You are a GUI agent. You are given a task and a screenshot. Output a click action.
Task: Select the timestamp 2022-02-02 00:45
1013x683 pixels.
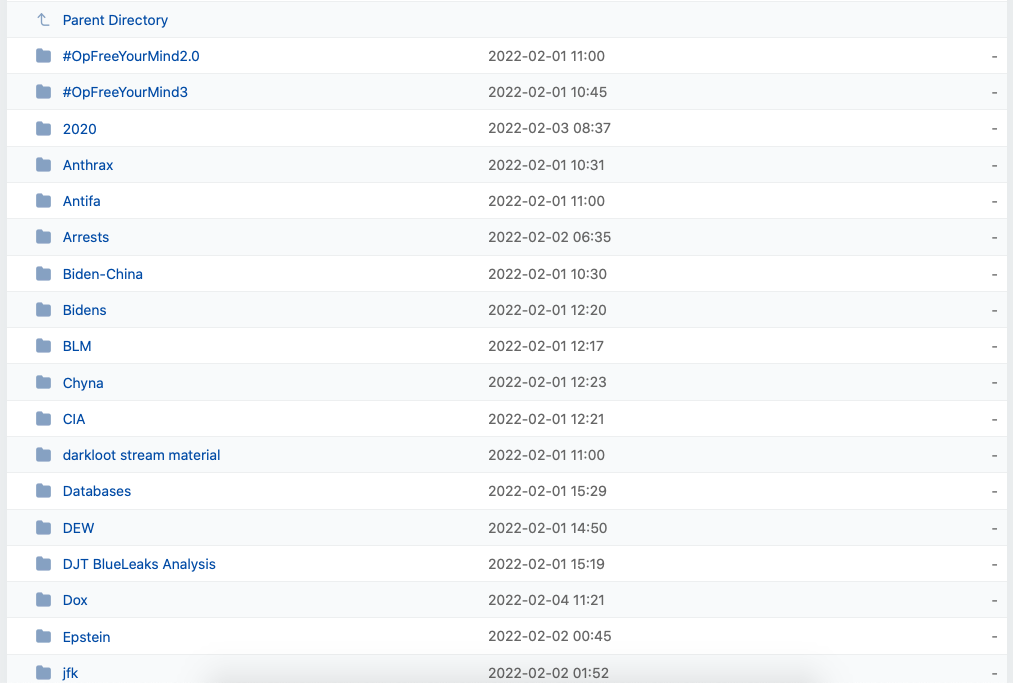click(x=549, y=636)
